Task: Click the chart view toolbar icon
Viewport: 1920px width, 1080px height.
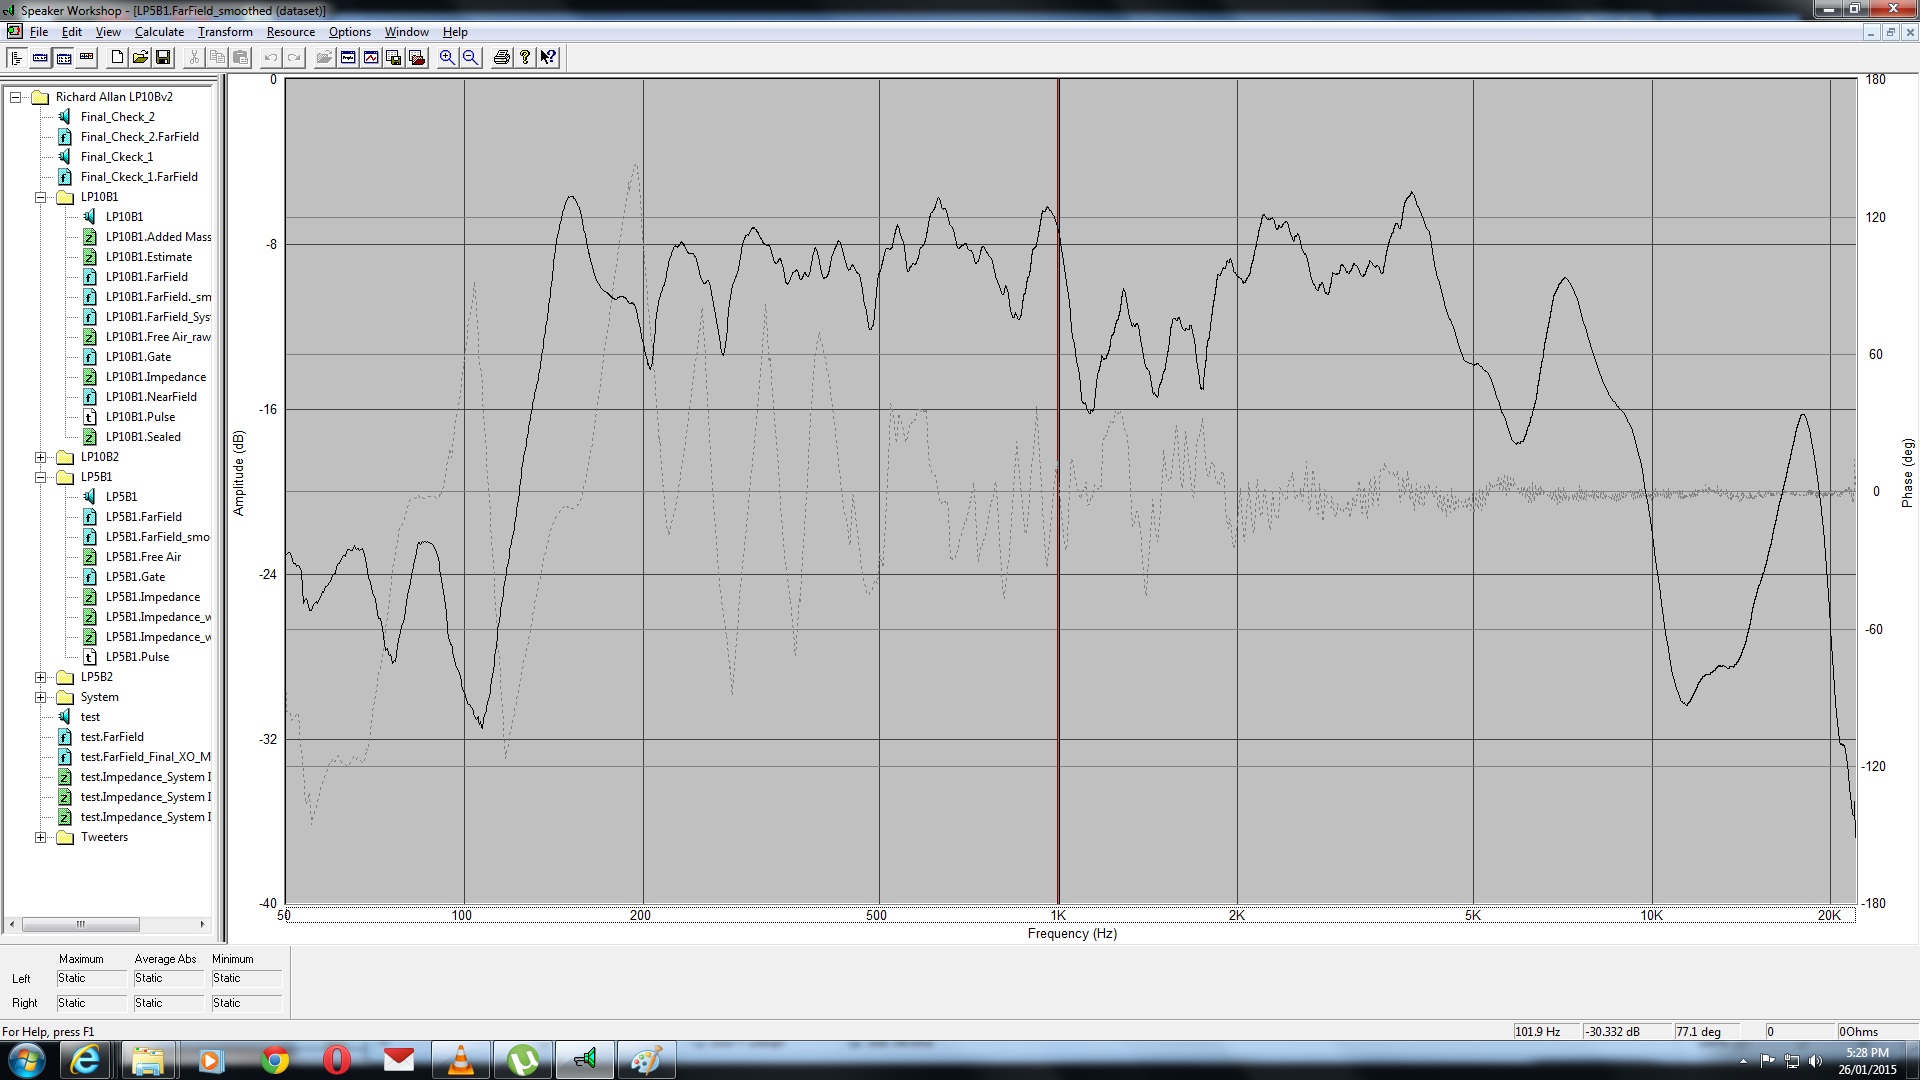Action: tap(371, 57)
